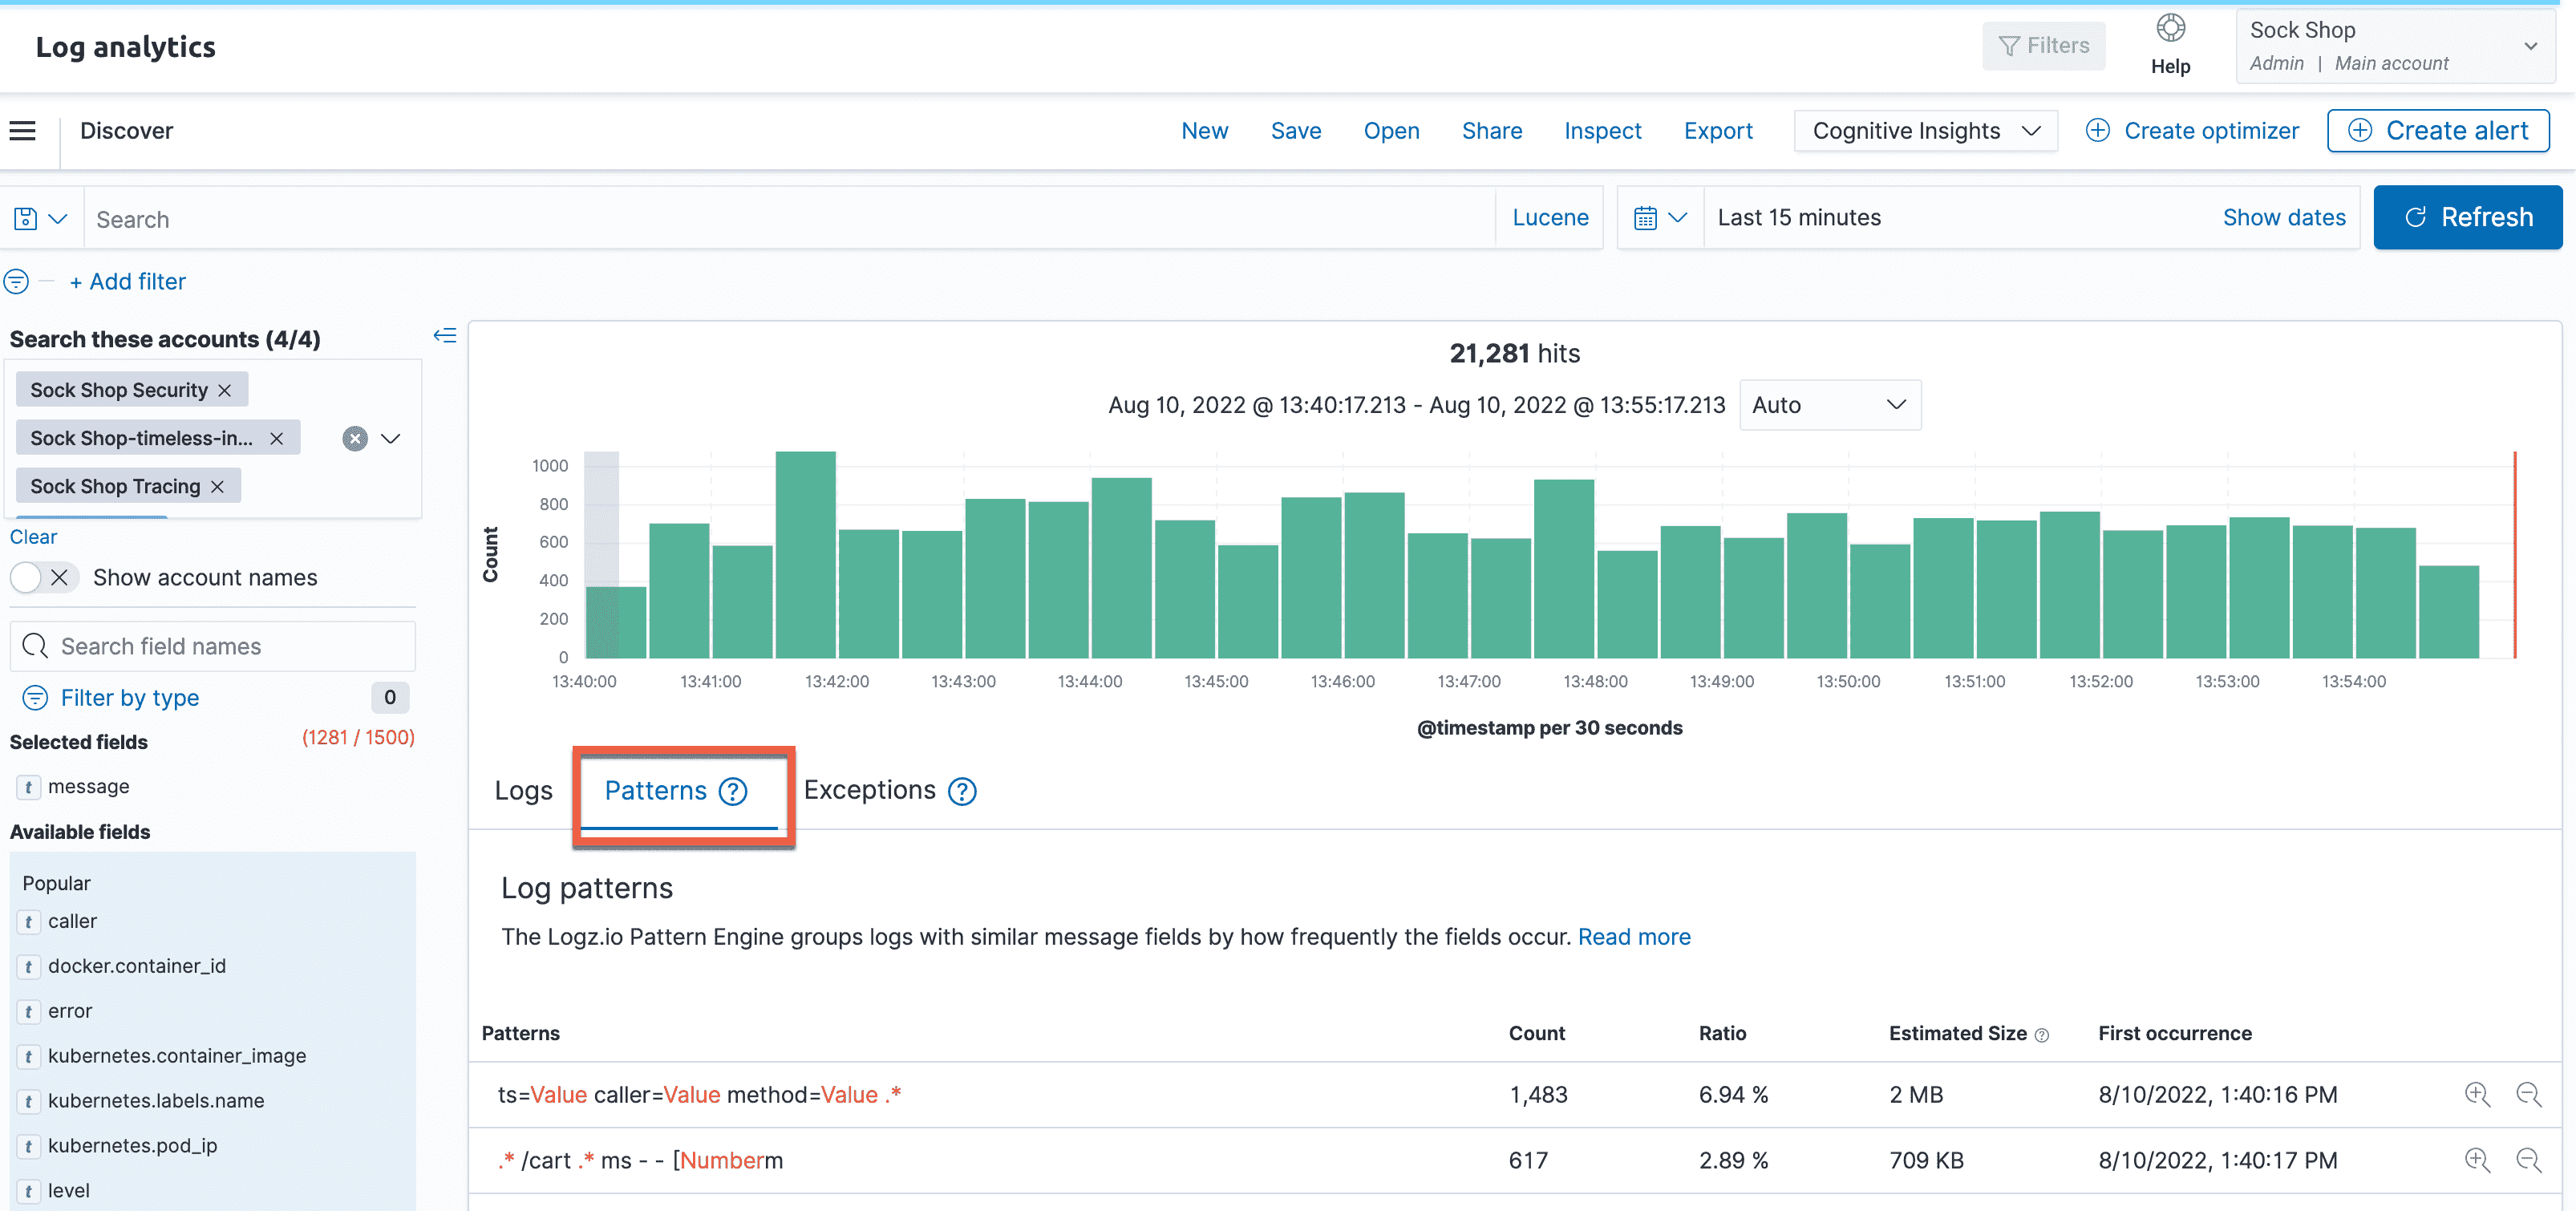Filter in the ts=Value pattern row
Screen dimensions: 2576x1211
point(2476,1094)
